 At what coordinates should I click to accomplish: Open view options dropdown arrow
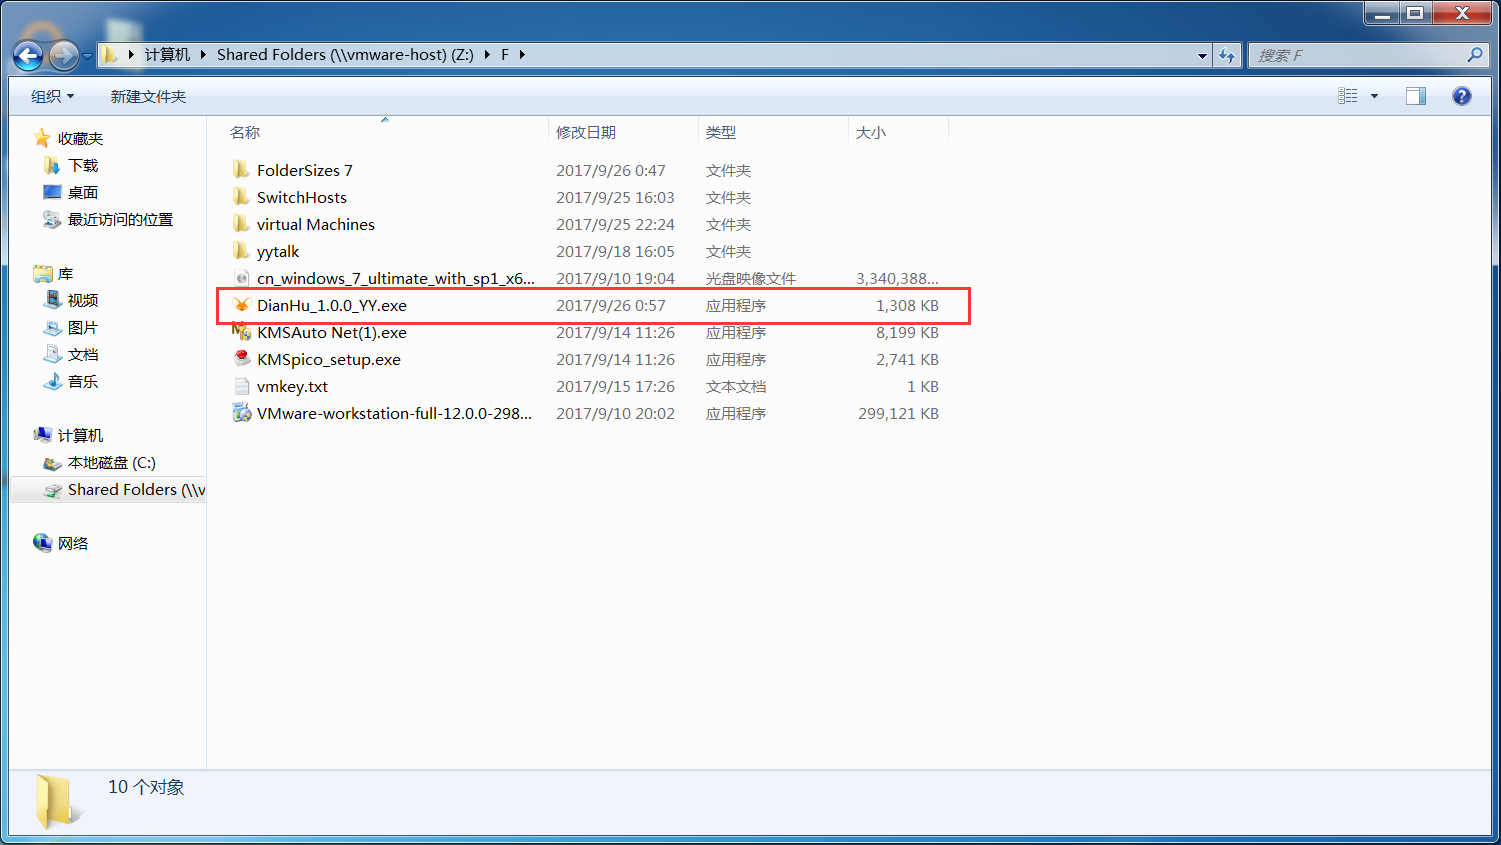pyautogui.click(x=1374, y=96)
